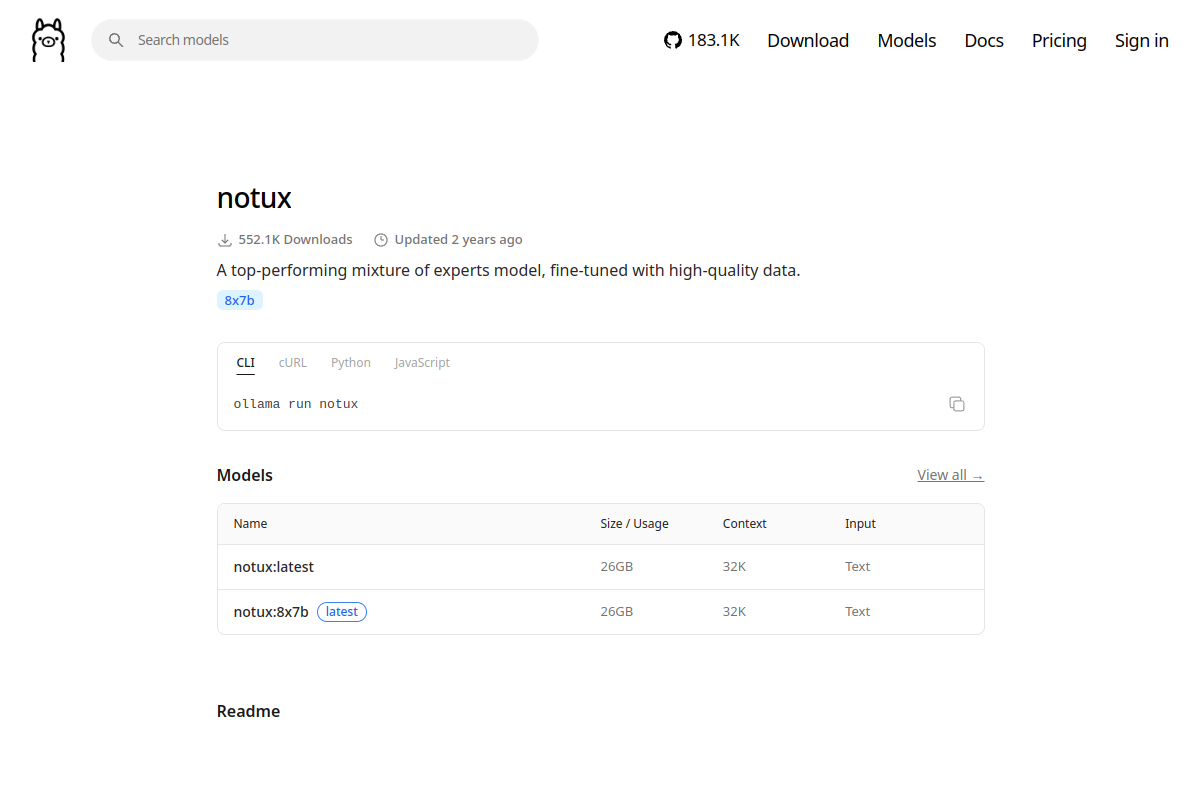Click the Models section heading
Viewport: 1200px width, 800px height.
[245, 476]
